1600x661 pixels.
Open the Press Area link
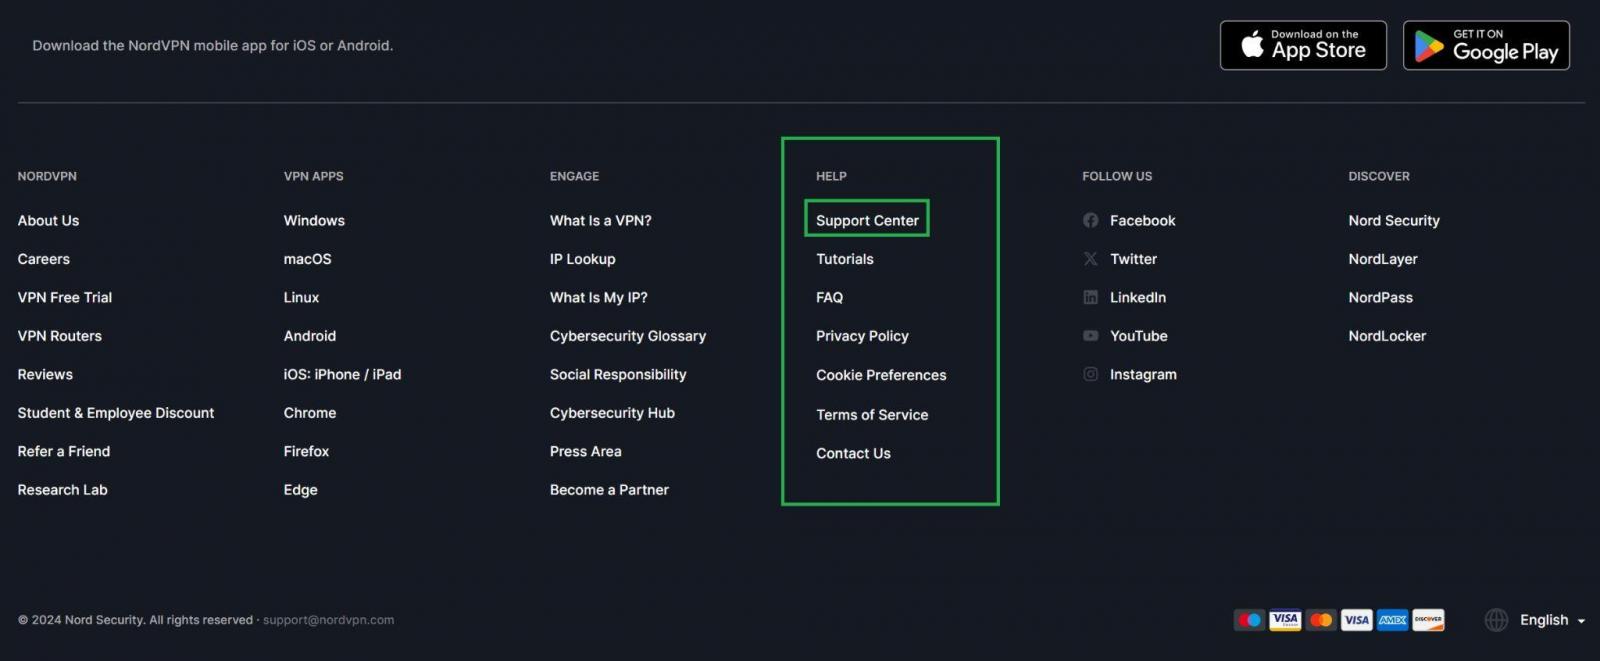pos(585,451)
